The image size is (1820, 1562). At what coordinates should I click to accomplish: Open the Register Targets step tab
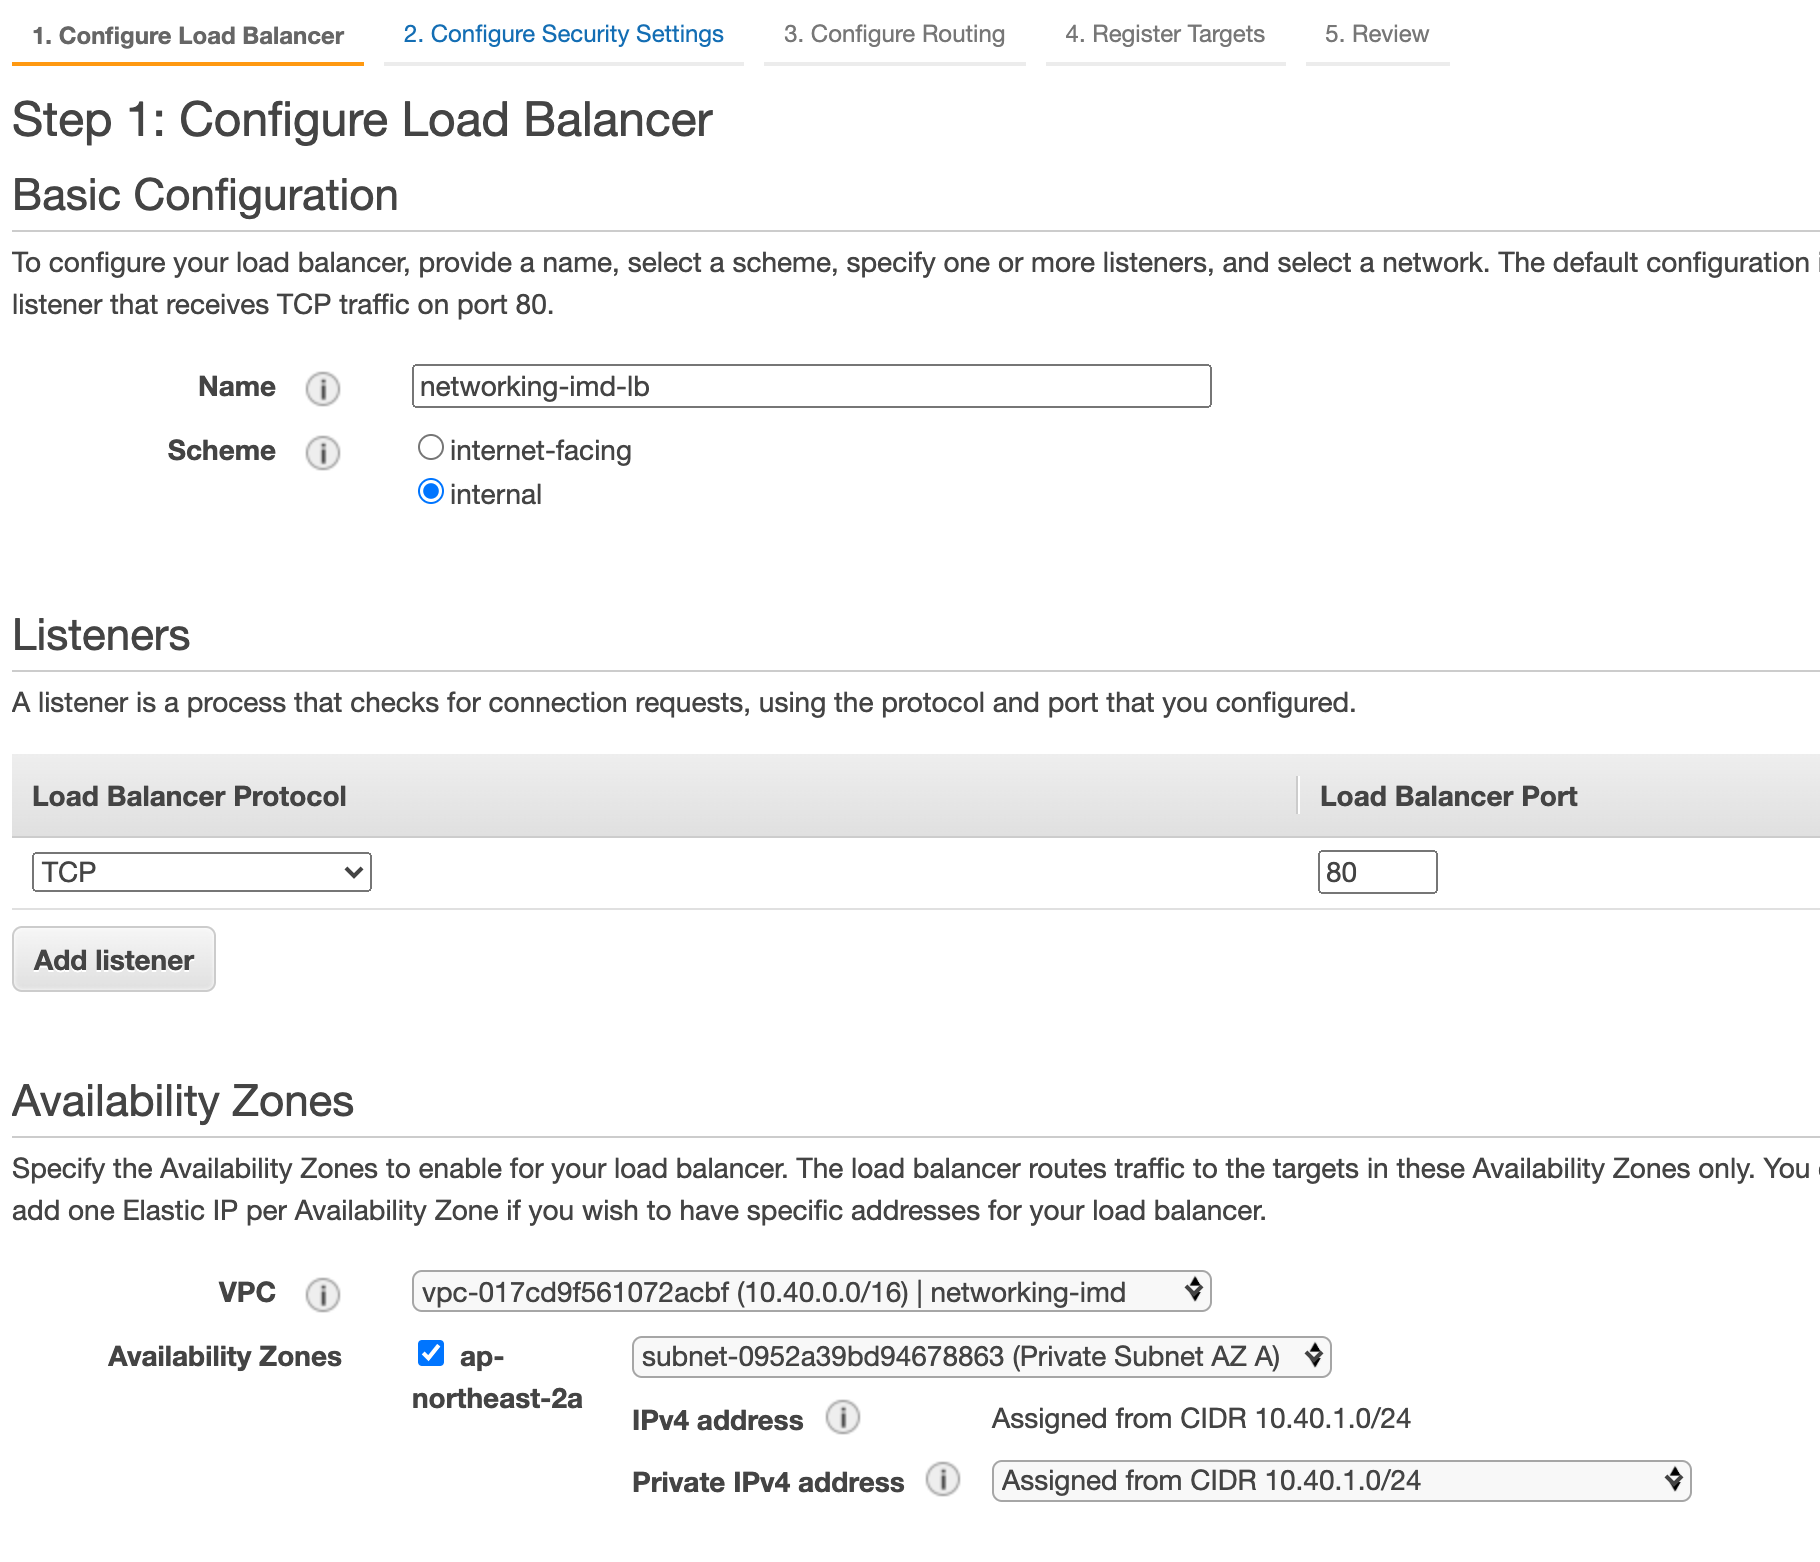click(x=1165, y=34)
